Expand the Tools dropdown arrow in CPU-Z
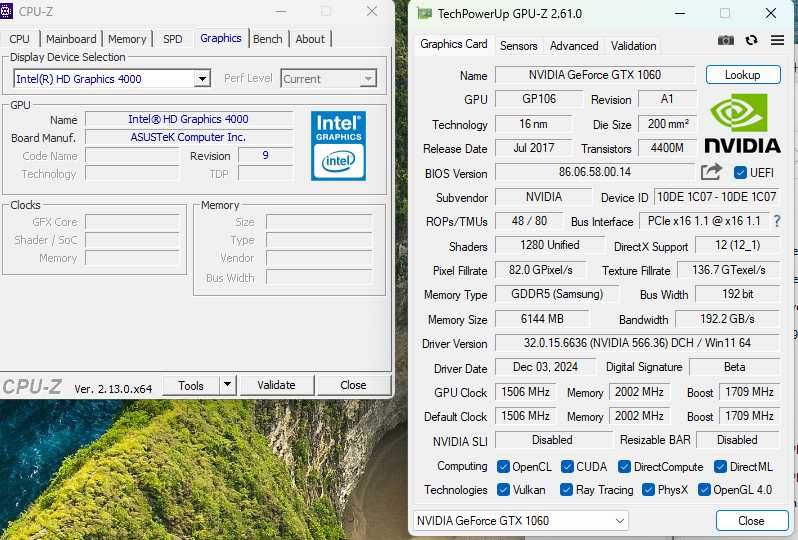Image resolution: width=798 pixels, height=540 pixels. [x=227, y=385]
